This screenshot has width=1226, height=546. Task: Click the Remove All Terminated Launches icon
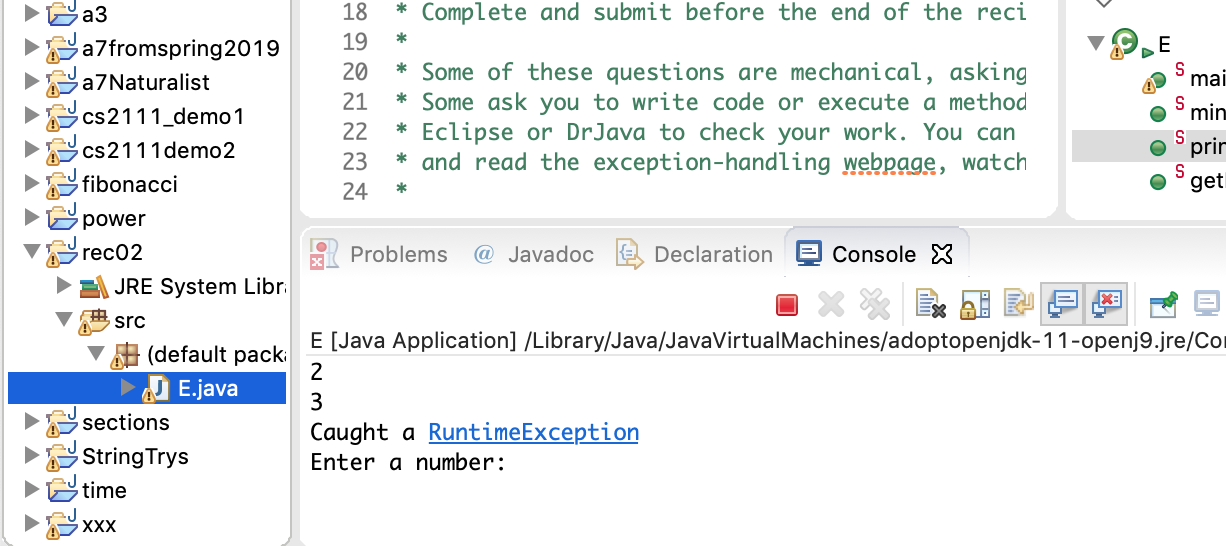(874, 304)
